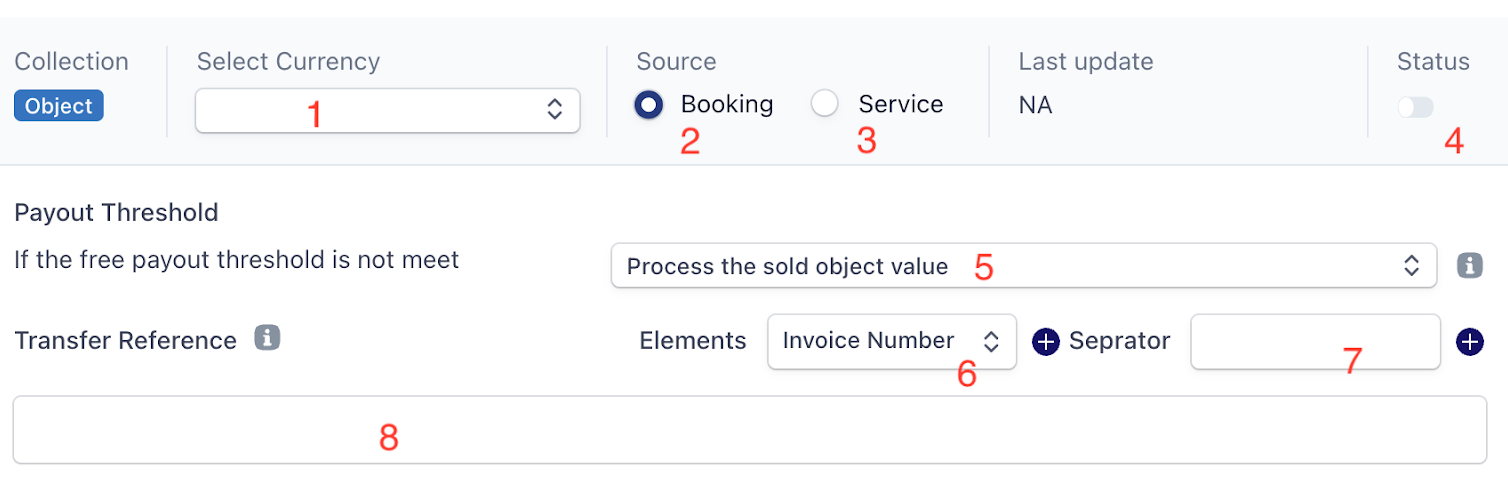Screen dimensions: 1508x478
Task: Click the info icon right of payout threshold dropdown
Action: point(1469,266)
